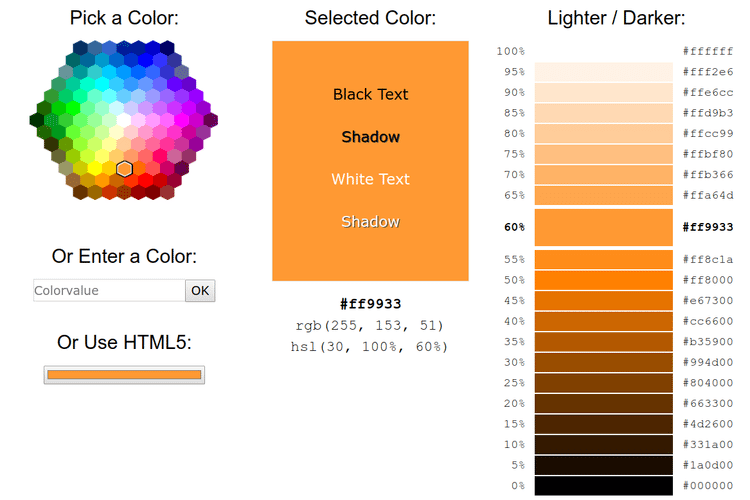Image resolution: width=750 pixels, height=500 pixels.
Task: Choose the #e67300 45% swatch
Action: (x=604, y=300)
